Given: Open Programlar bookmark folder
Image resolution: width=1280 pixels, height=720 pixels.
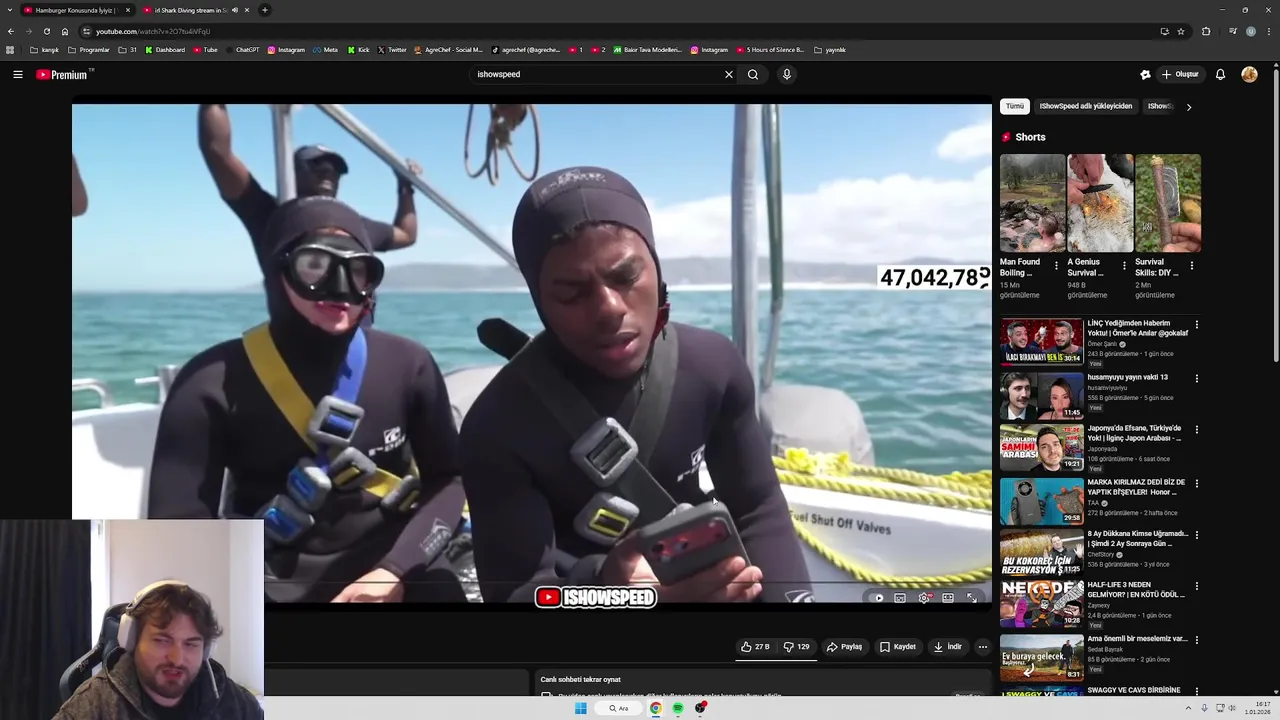Looking at the screenshot, I should click(89, 50).
